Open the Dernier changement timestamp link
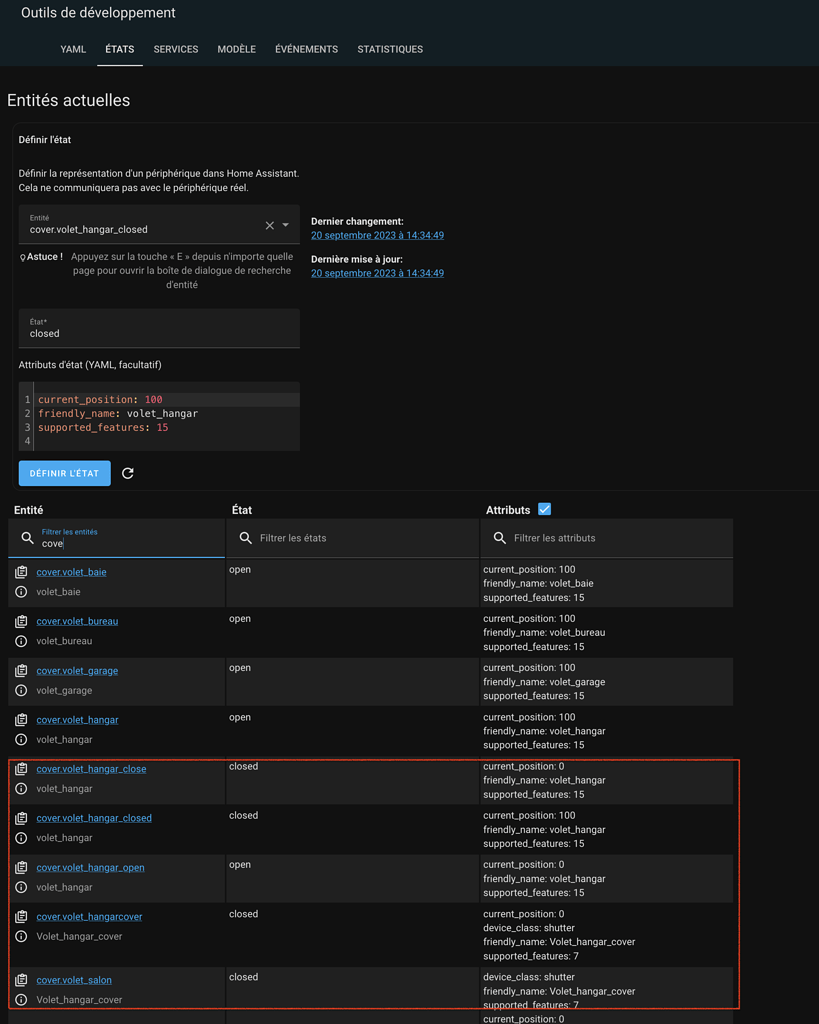The width and height of the screenshot is (819, 1024). 377,235
